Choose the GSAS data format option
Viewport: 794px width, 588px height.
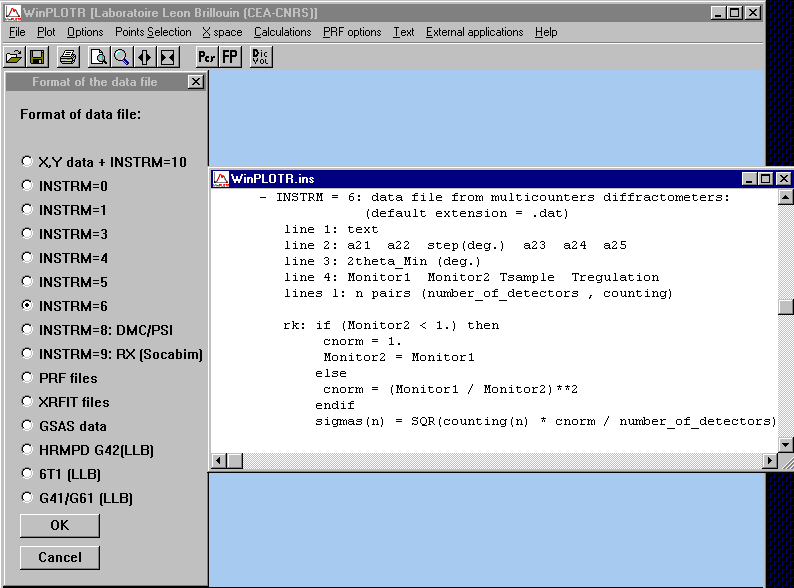coord(27,426)
